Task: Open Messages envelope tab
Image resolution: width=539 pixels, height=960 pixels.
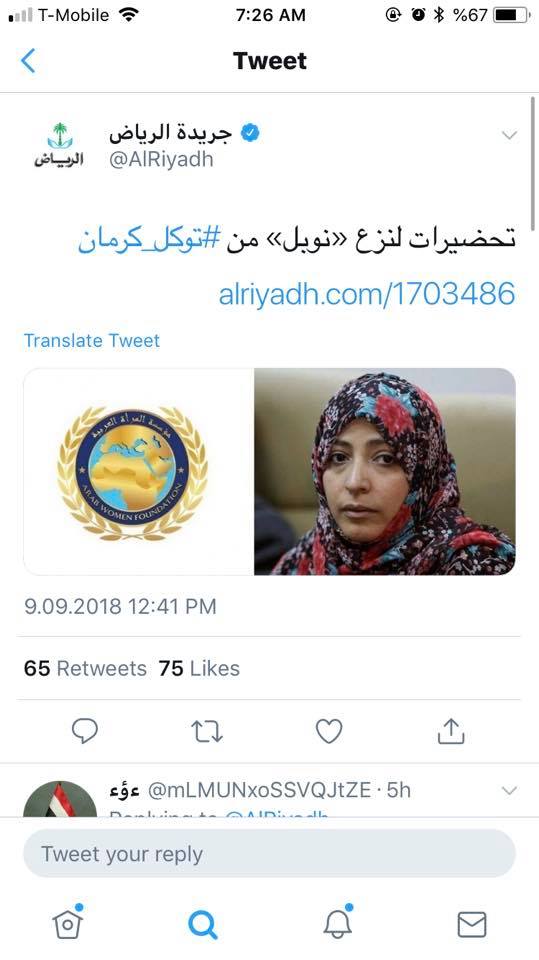Action: (472, 924)
